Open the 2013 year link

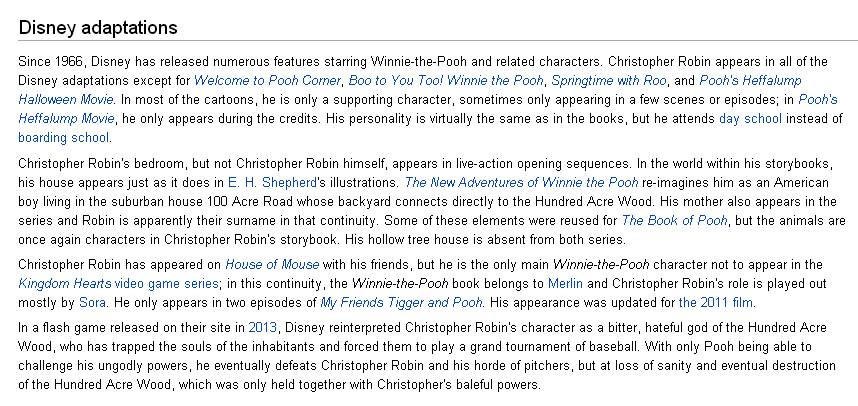[x=263, y=328]
